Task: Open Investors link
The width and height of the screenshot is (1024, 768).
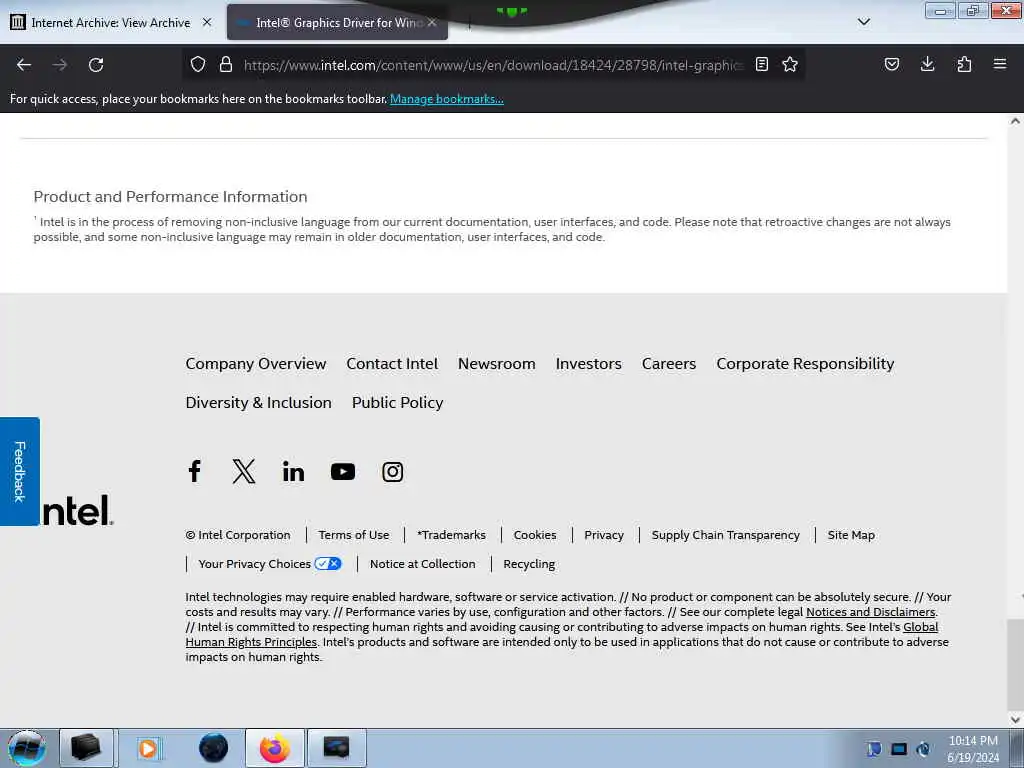Action: click(588, 363)
